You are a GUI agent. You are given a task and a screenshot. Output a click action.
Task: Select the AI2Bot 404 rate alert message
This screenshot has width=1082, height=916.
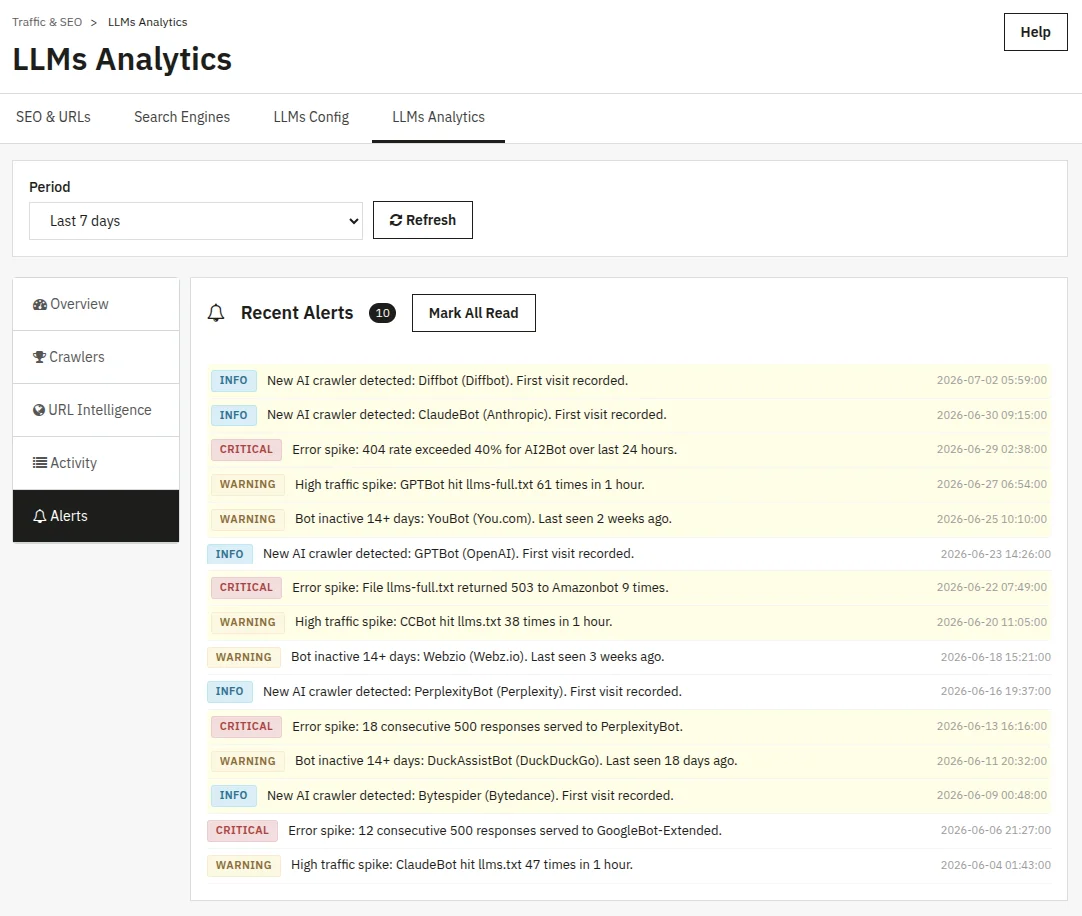(x=484, y=449)
